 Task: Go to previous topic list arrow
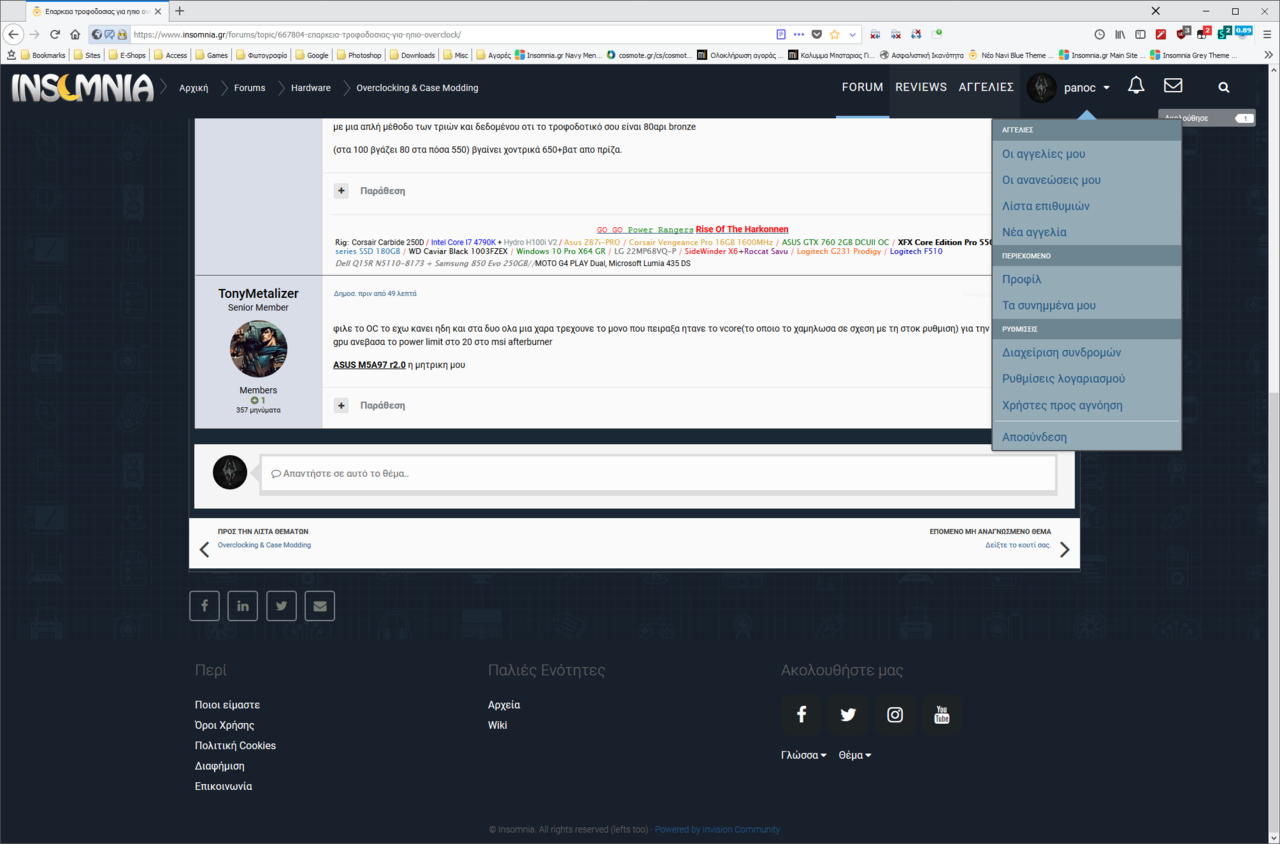pos(204,549)
